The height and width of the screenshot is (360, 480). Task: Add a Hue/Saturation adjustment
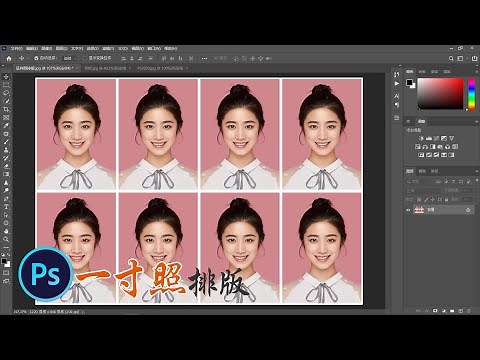point(417,146)
